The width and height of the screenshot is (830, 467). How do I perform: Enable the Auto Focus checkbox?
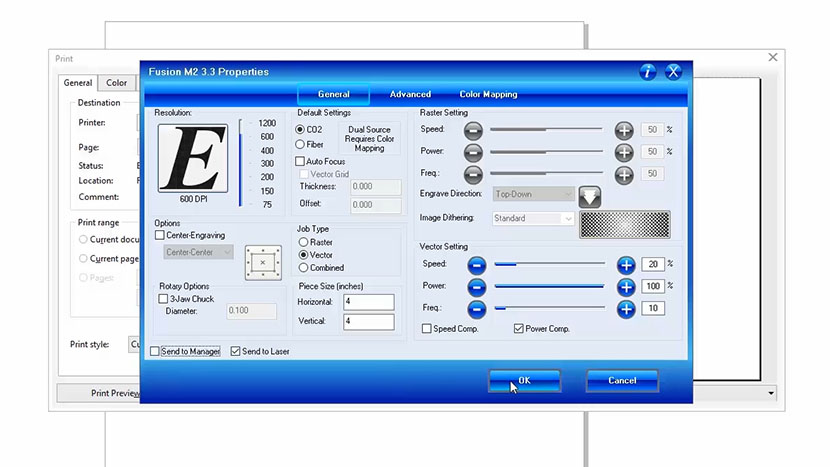click(300, 161)
